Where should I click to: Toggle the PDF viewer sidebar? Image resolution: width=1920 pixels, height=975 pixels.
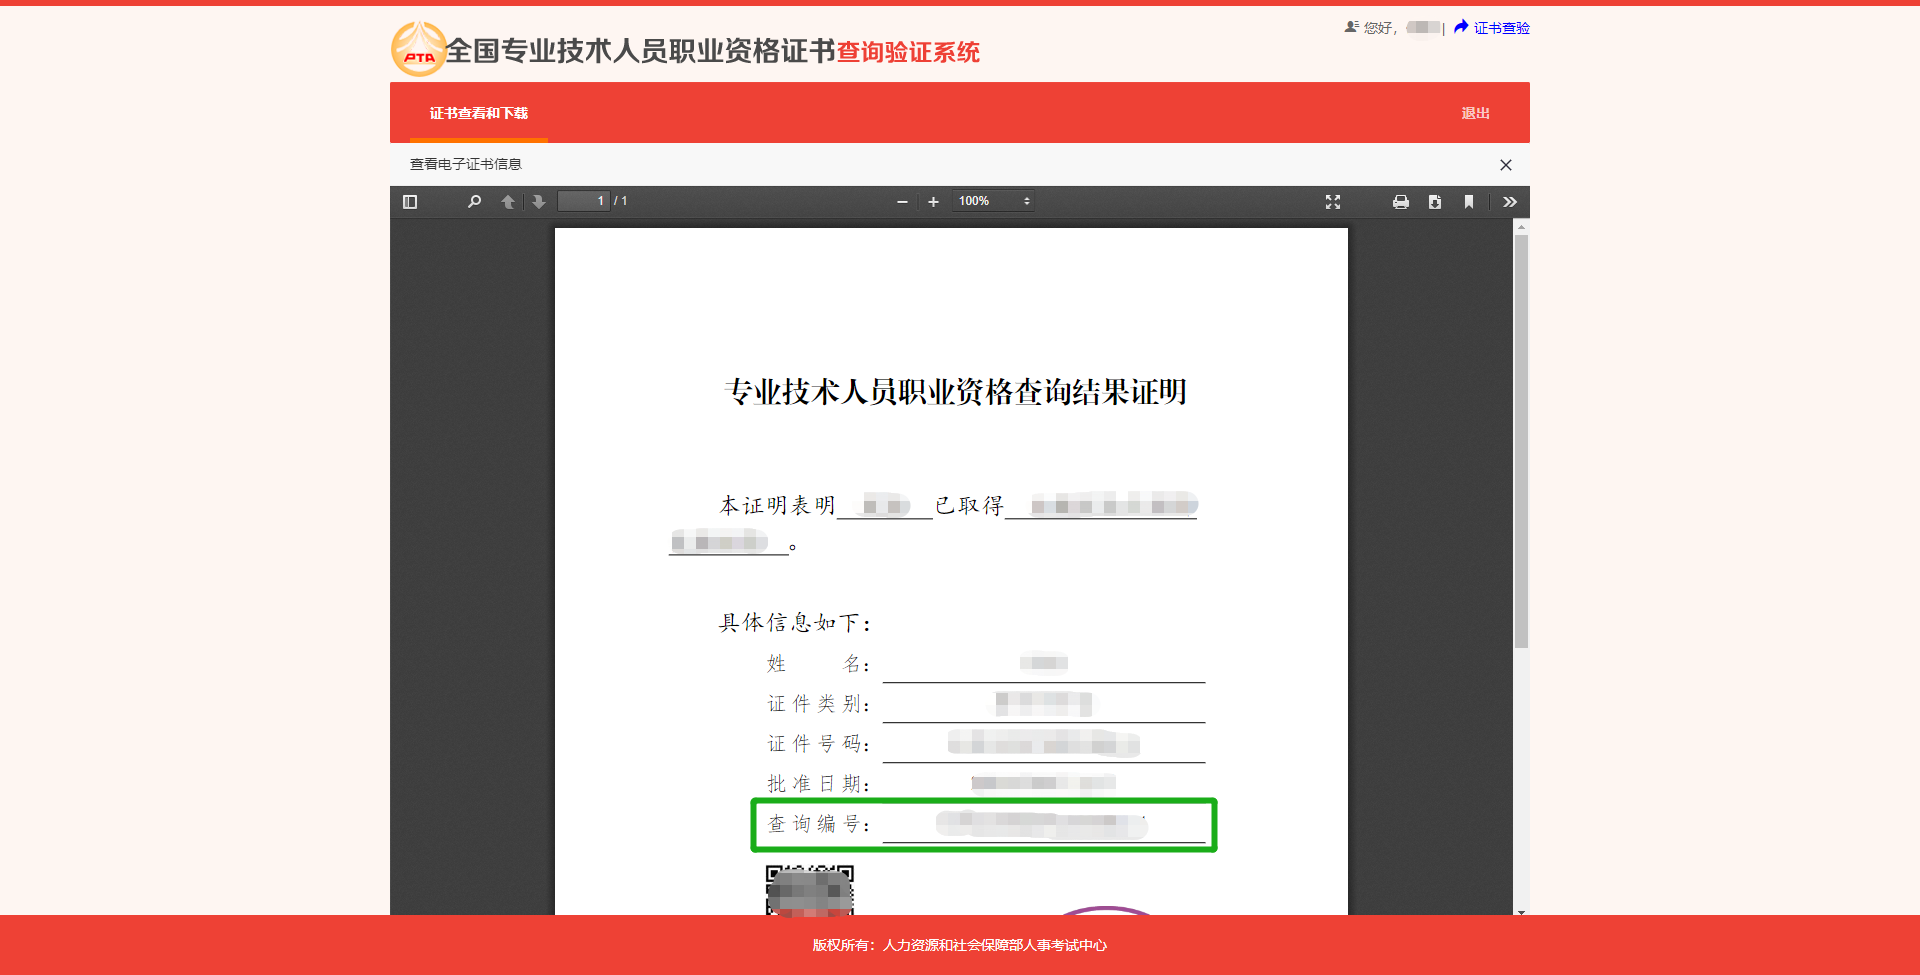point(410,202)
